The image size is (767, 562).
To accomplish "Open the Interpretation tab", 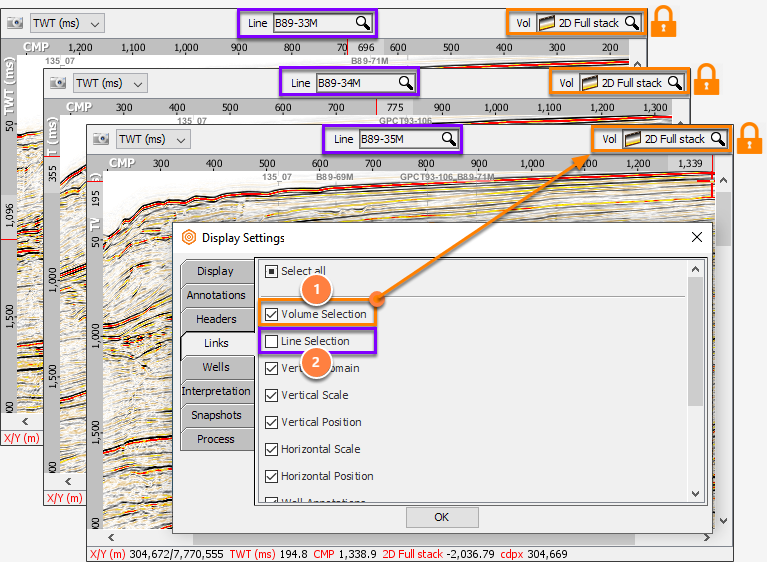I will pos(216,391).
